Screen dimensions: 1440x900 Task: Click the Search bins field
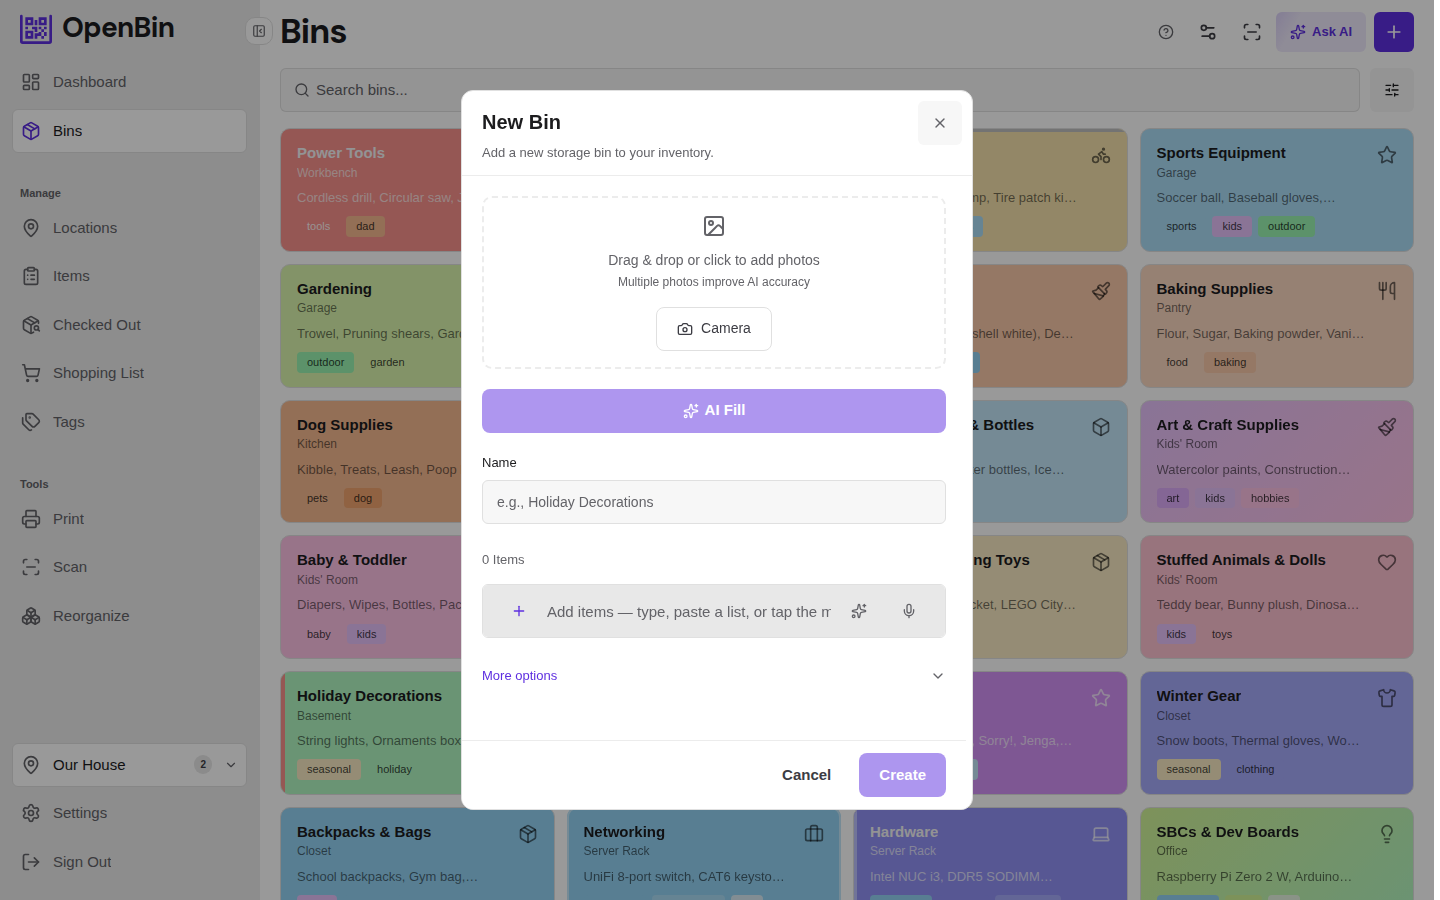click(820, 90)
